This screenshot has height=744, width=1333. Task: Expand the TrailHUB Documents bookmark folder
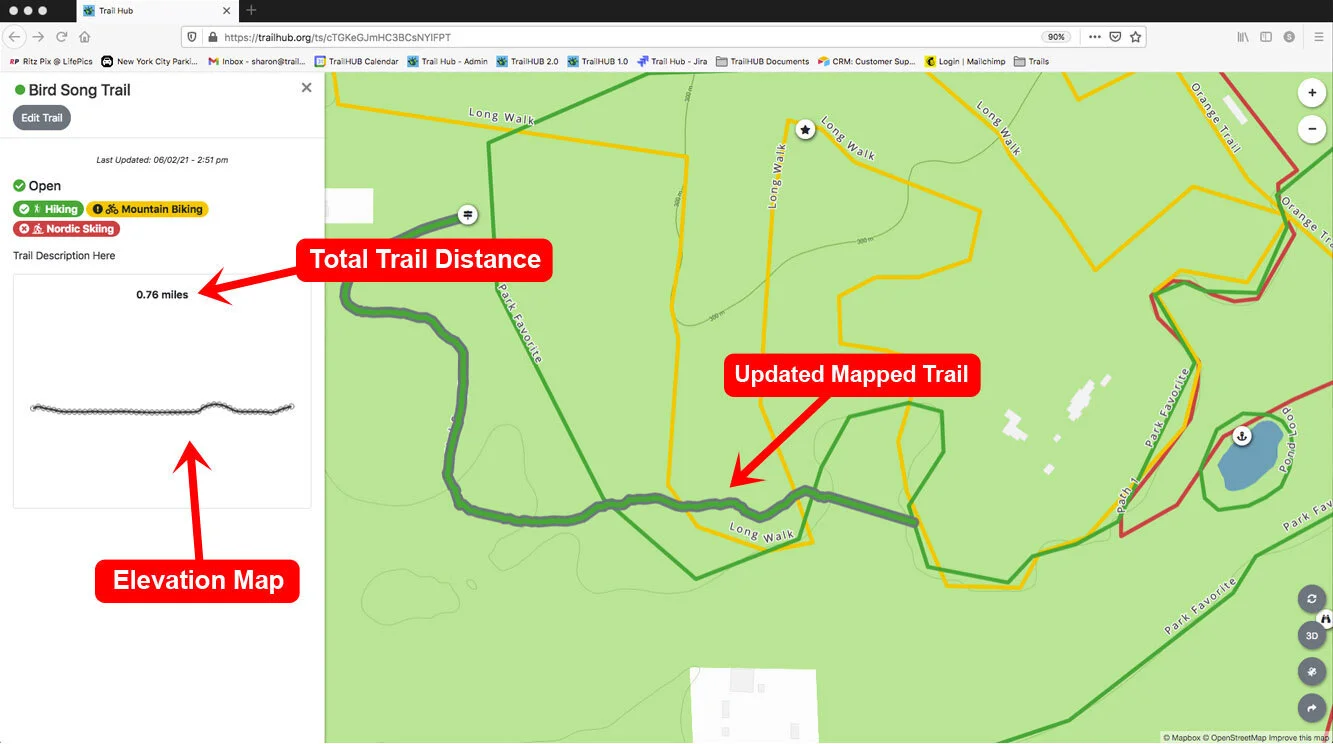pos(762,61)
